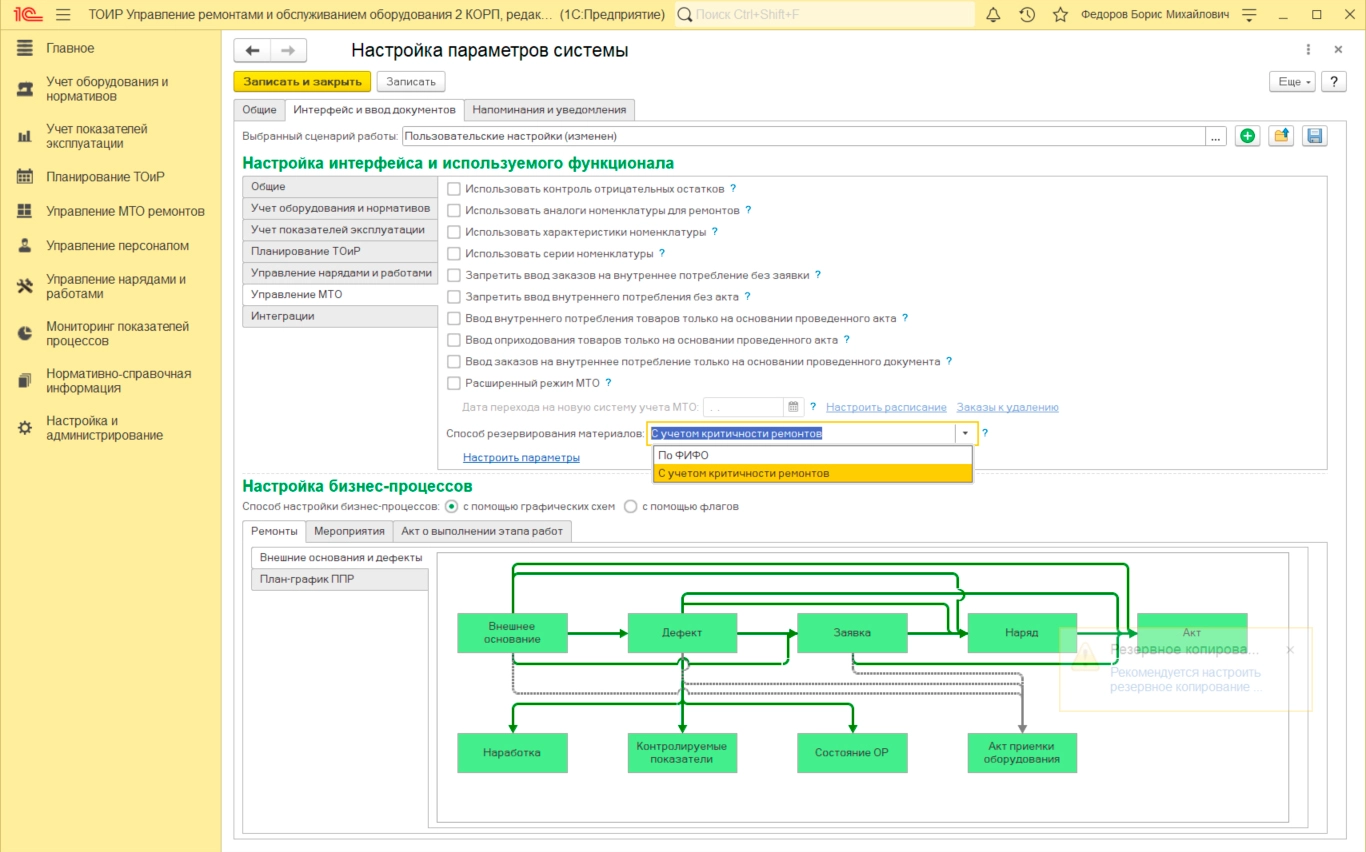
Task: Switch to Напоминания и уведомления tab
Action: click(x=549, y=110)
